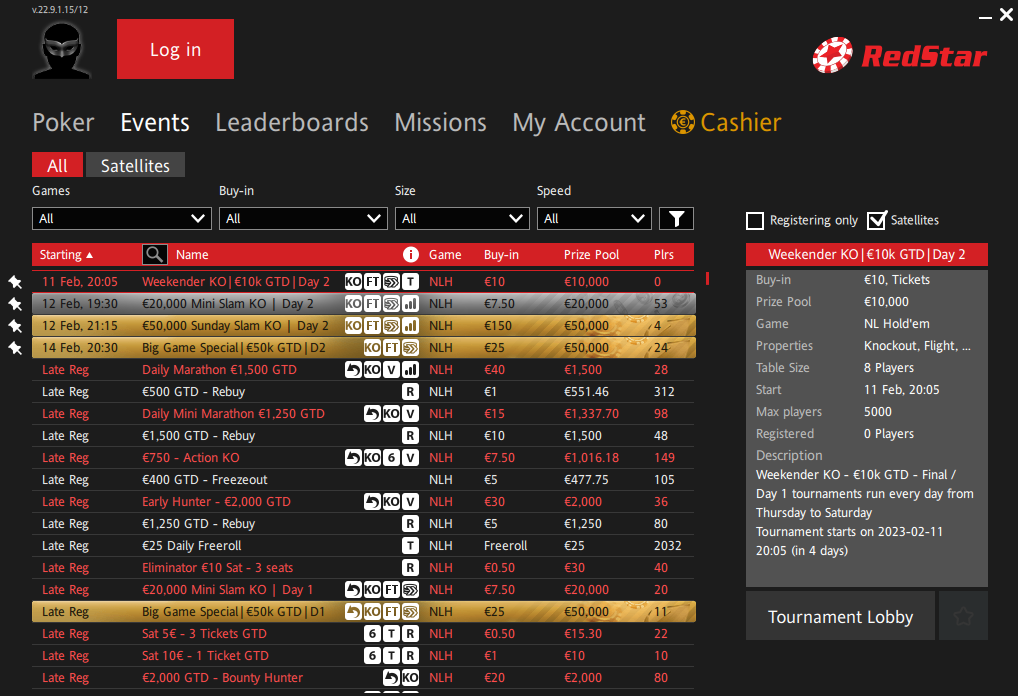Click the bar chart icon in Daily Marathon €1,500 row
Viewport: 1018px width, 696px height.
410,370
